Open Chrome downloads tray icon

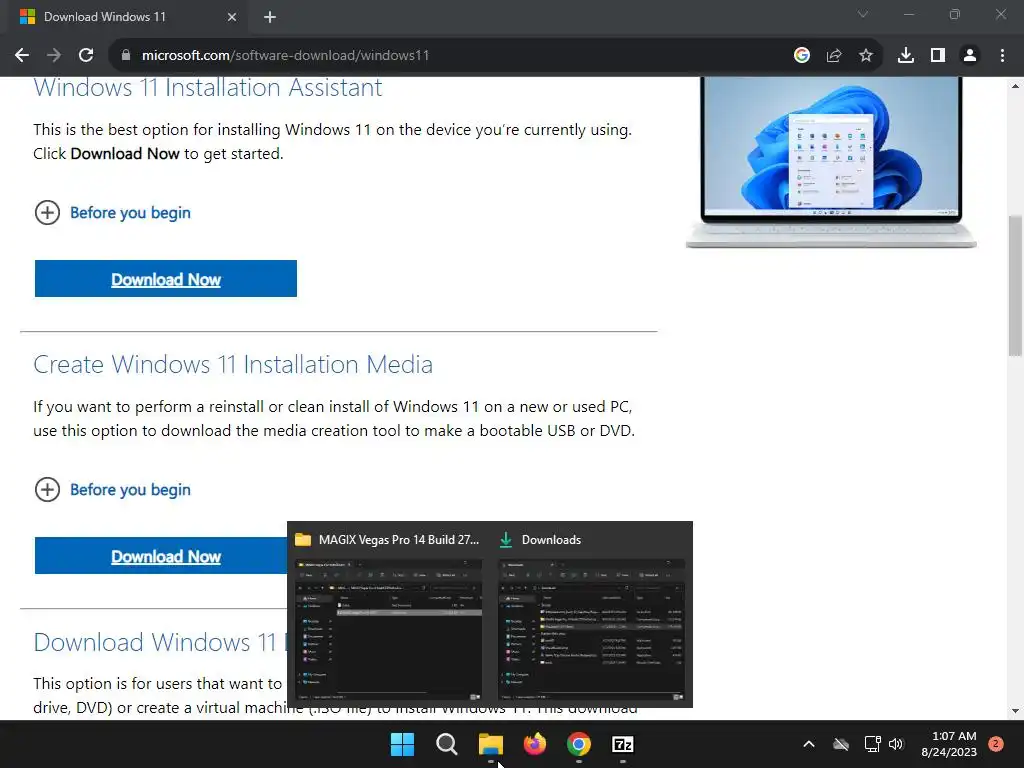tap(905, 56)
